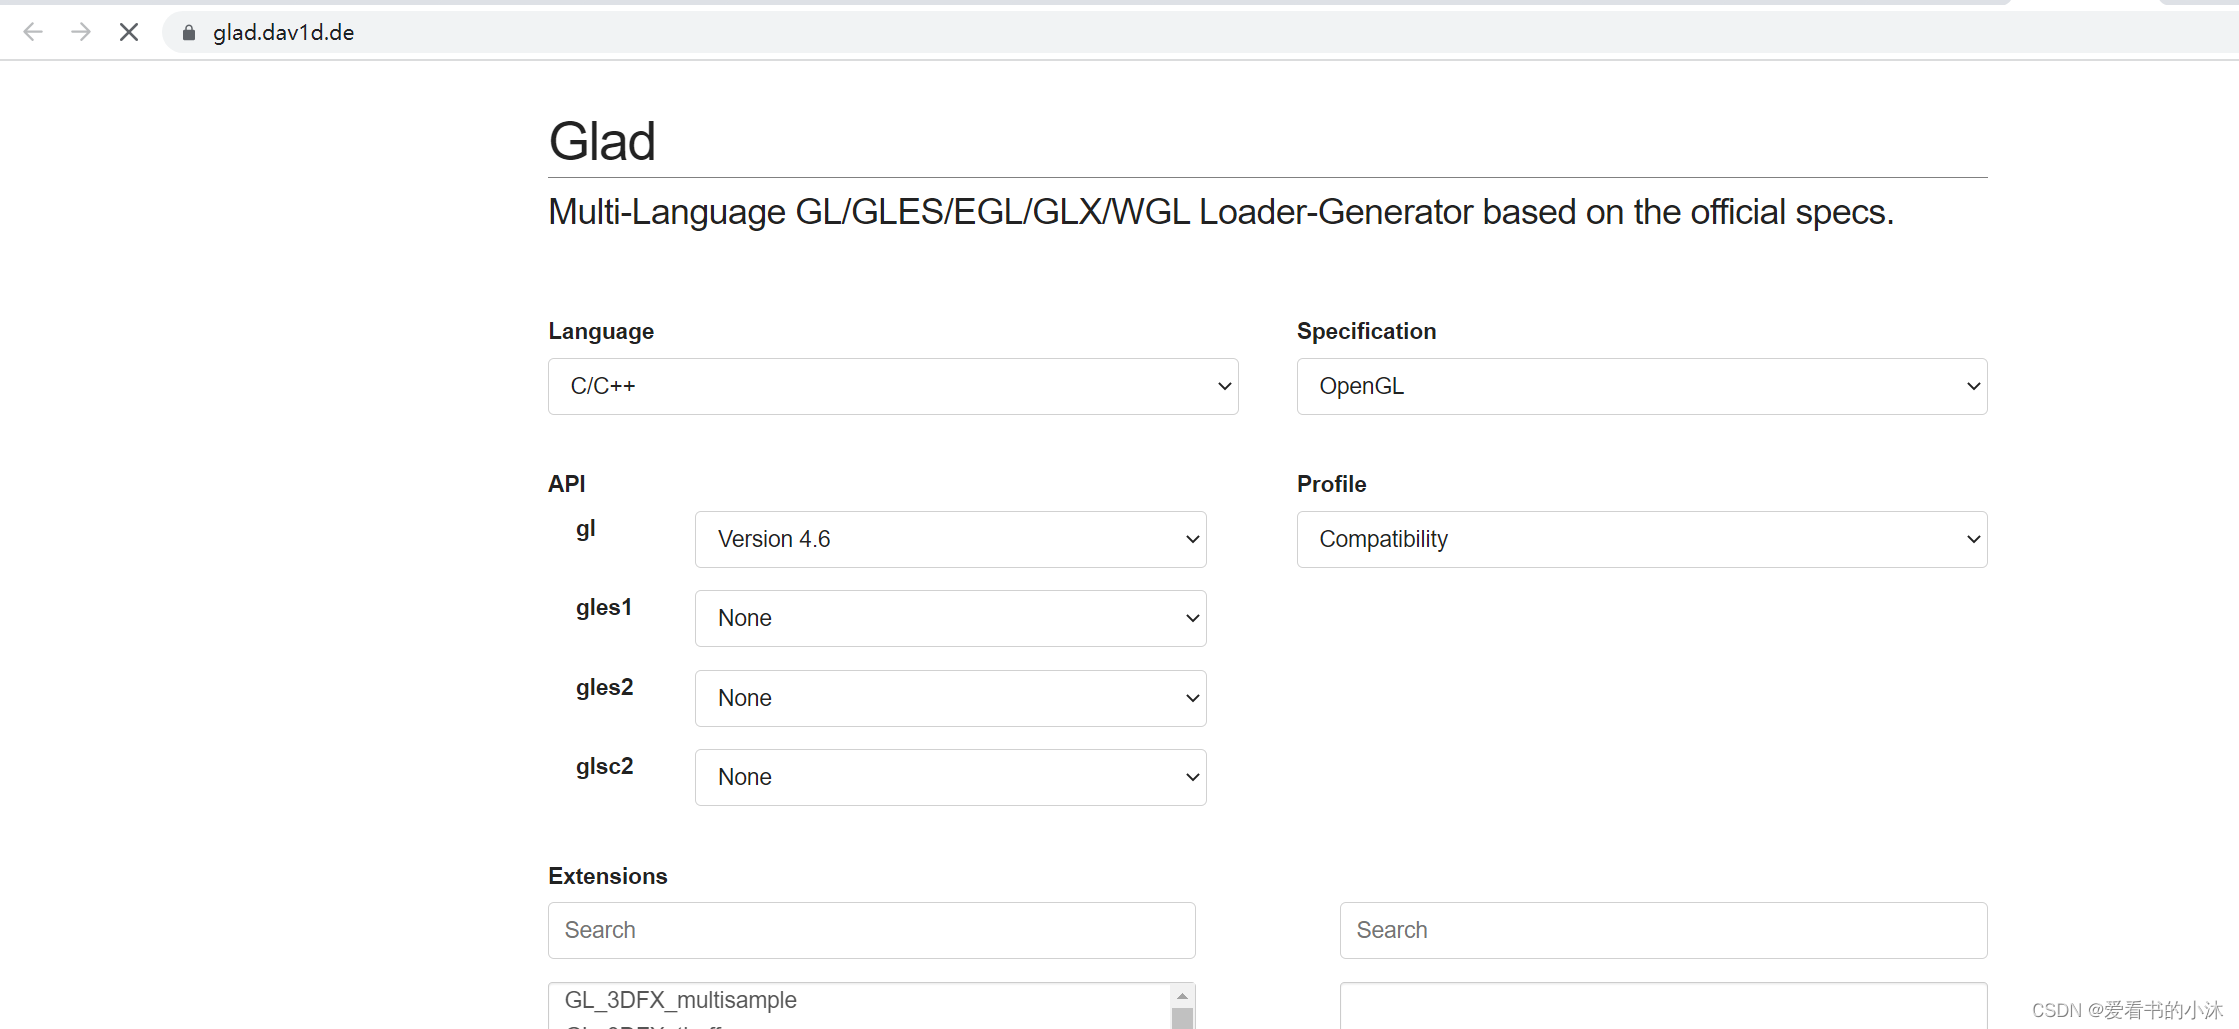Open the gles2 API dropdown
Screen dimensions: 2239x1029
tap(951, 698)
